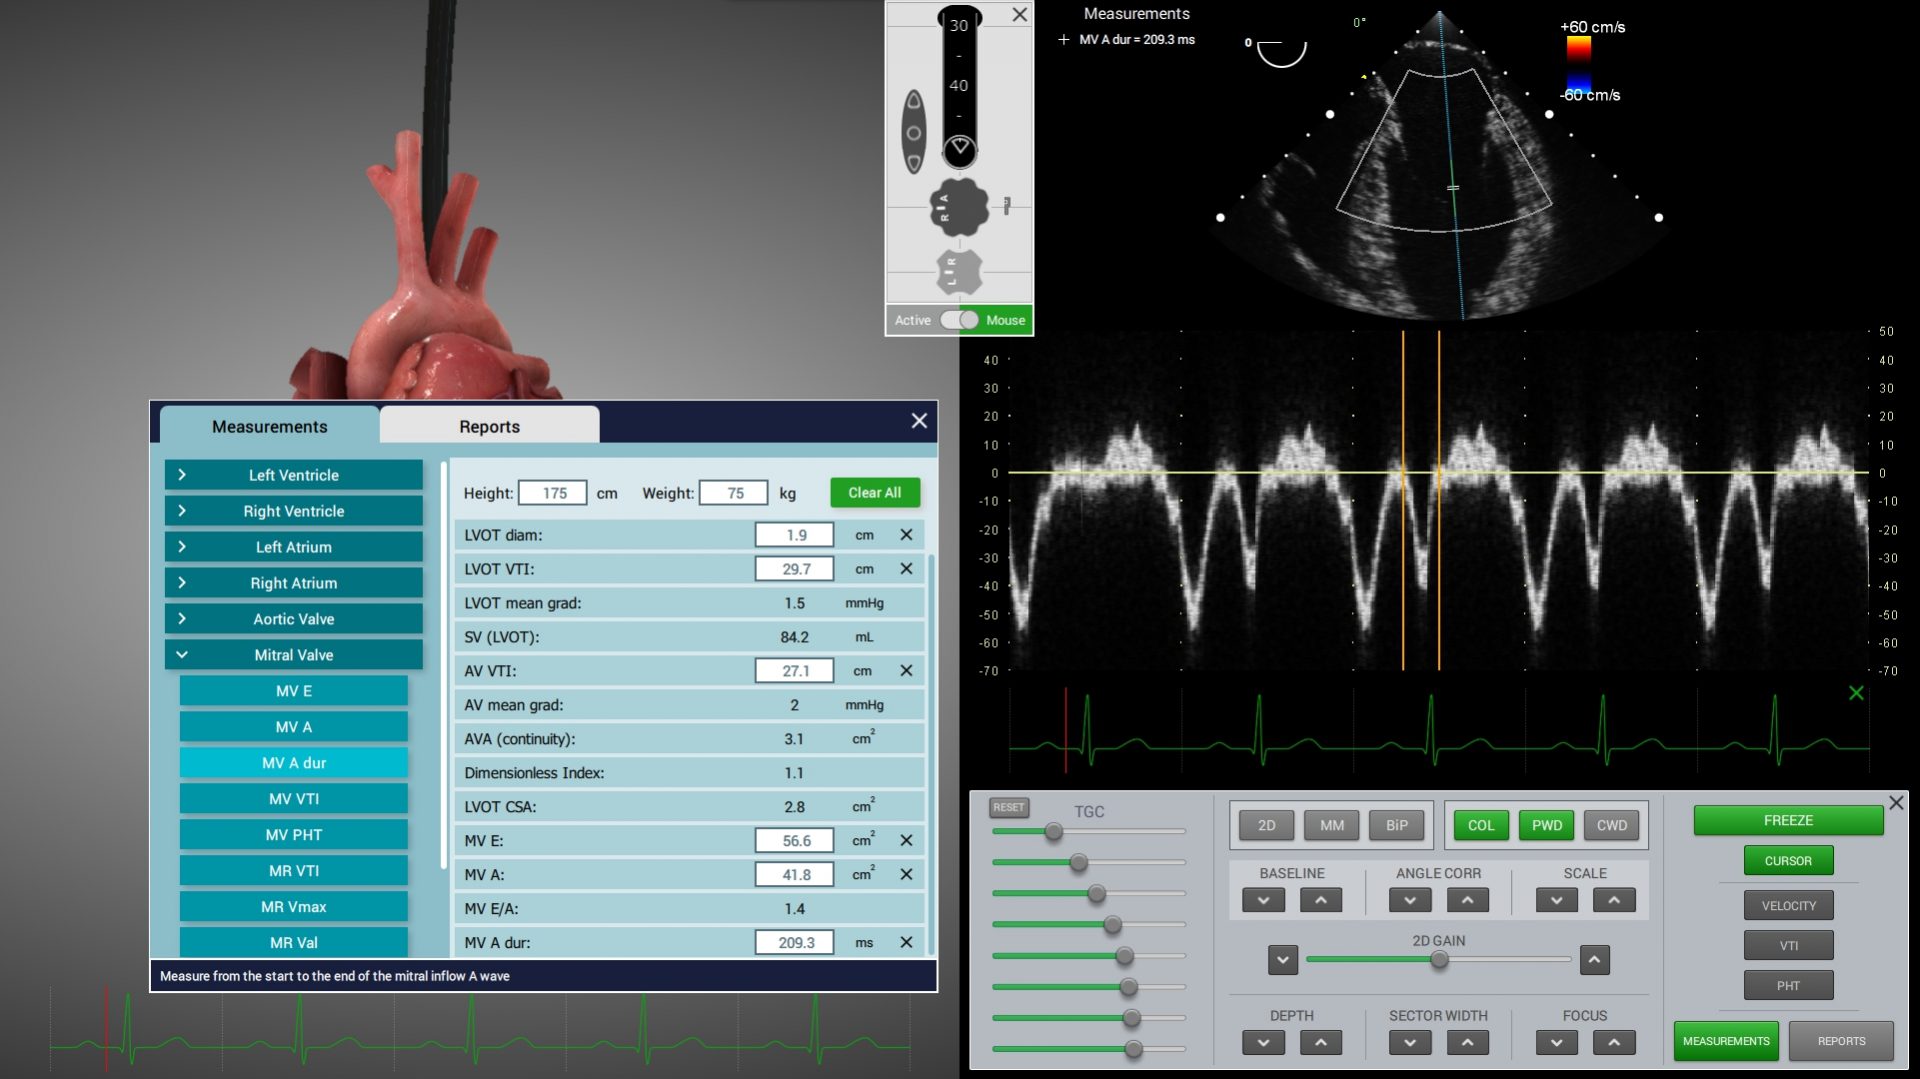Expand the Aortic Valve category
The height and width of the screenshot is (1079, 1920).
click(294, 619)
